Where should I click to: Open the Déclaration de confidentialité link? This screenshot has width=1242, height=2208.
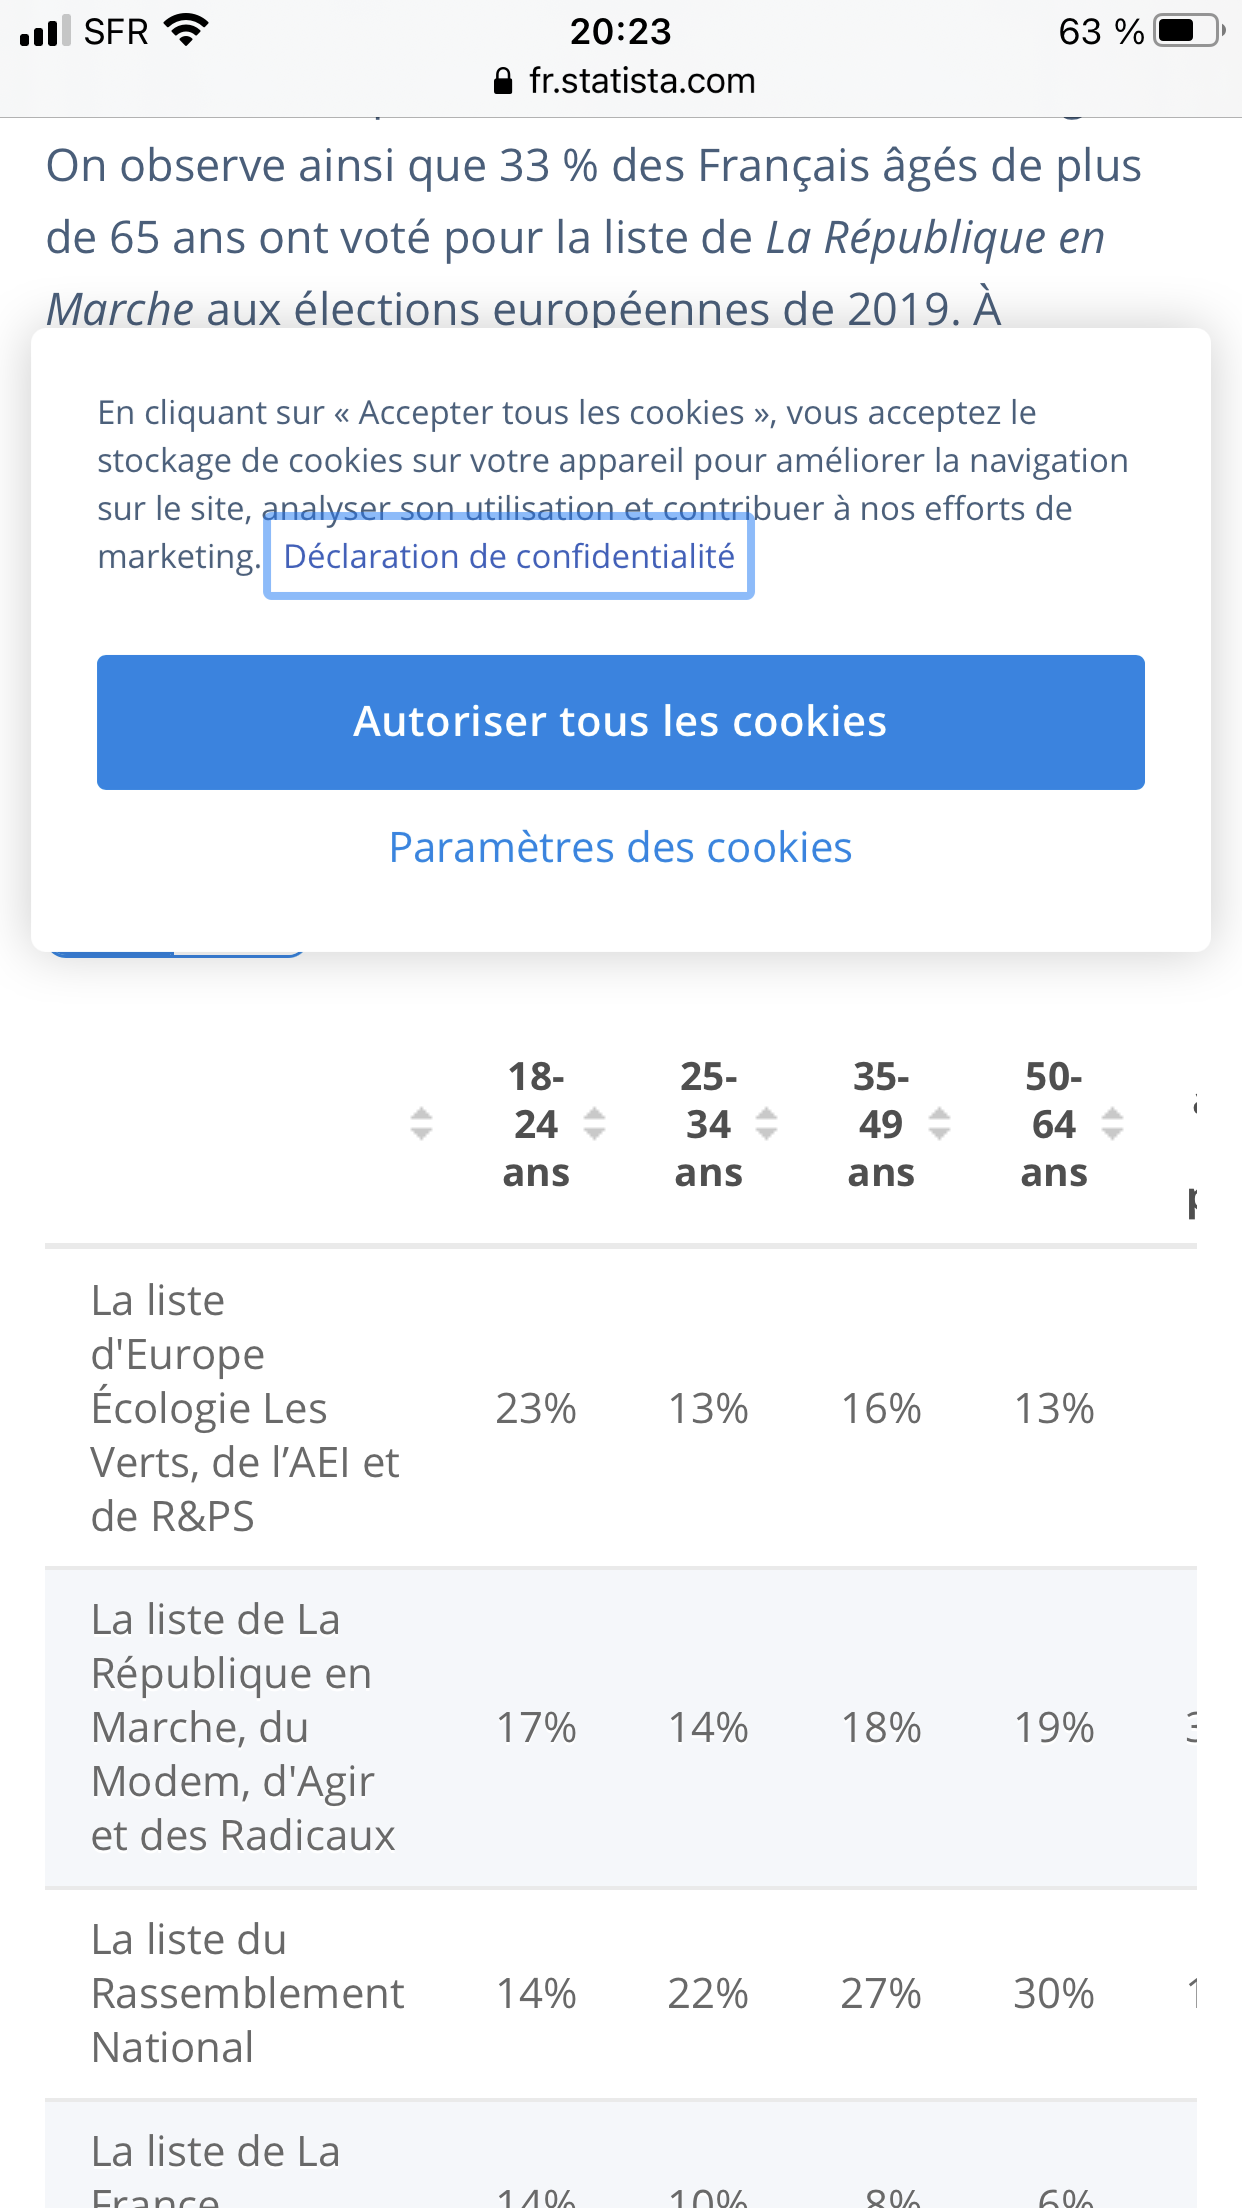[x=509, y=556]
